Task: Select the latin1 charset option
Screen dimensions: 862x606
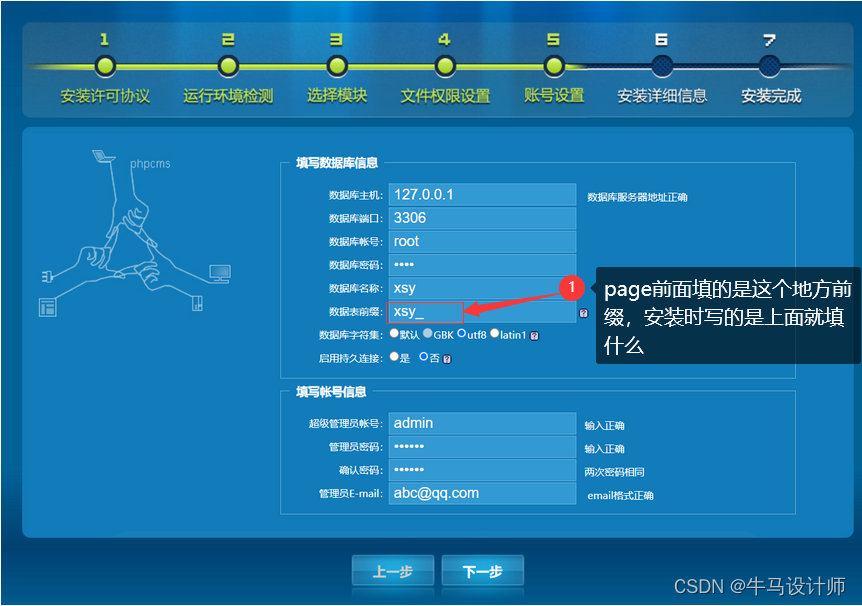Action: pos(494,335)
